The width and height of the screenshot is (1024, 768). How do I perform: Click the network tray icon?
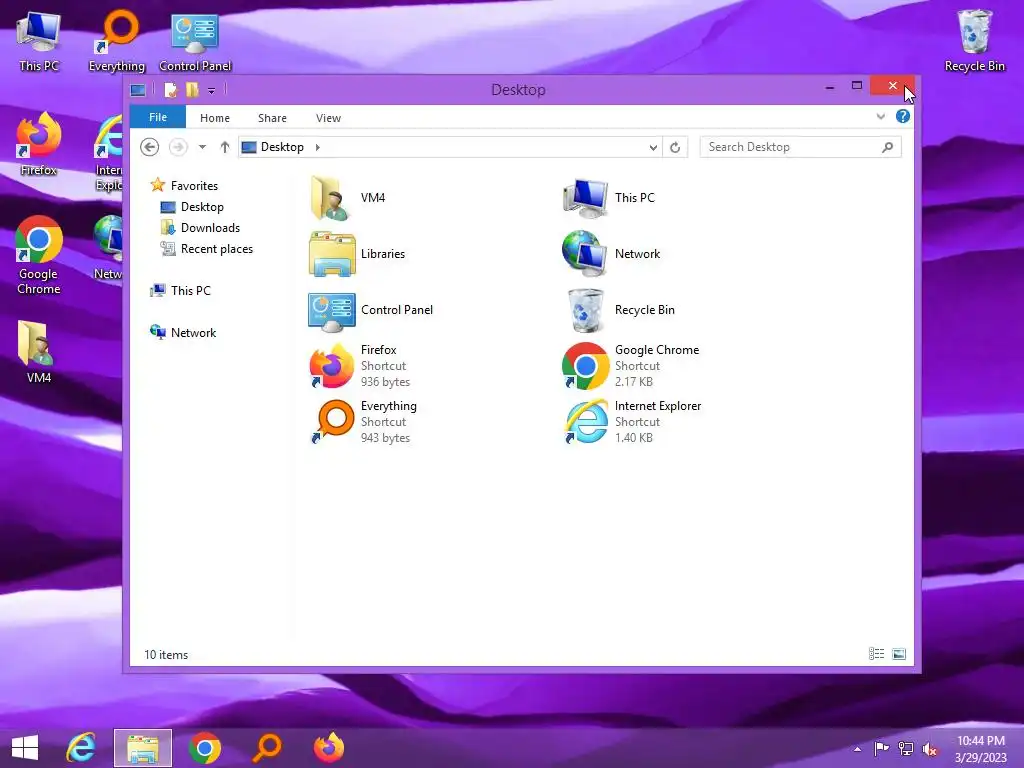[906, 749]
